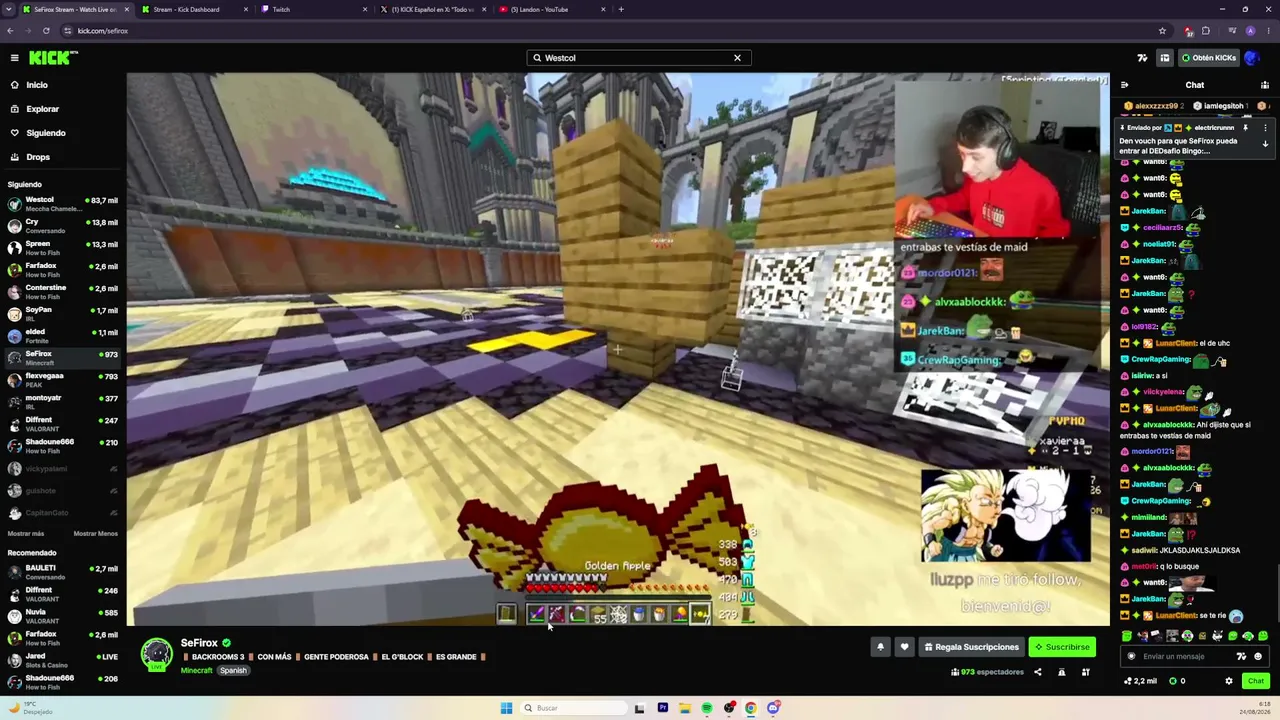The image size is (1280, 720).
Task: Open Spreen's channel from followed list
Action: (x=63, y=248)
